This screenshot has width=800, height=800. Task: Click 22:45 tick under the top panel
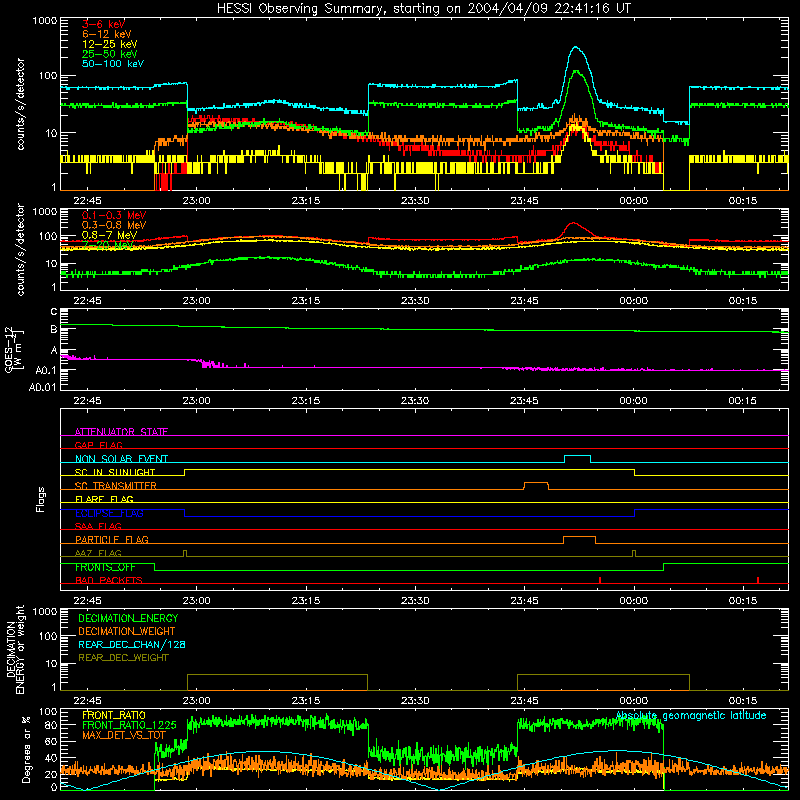click(x=87, y=201)
